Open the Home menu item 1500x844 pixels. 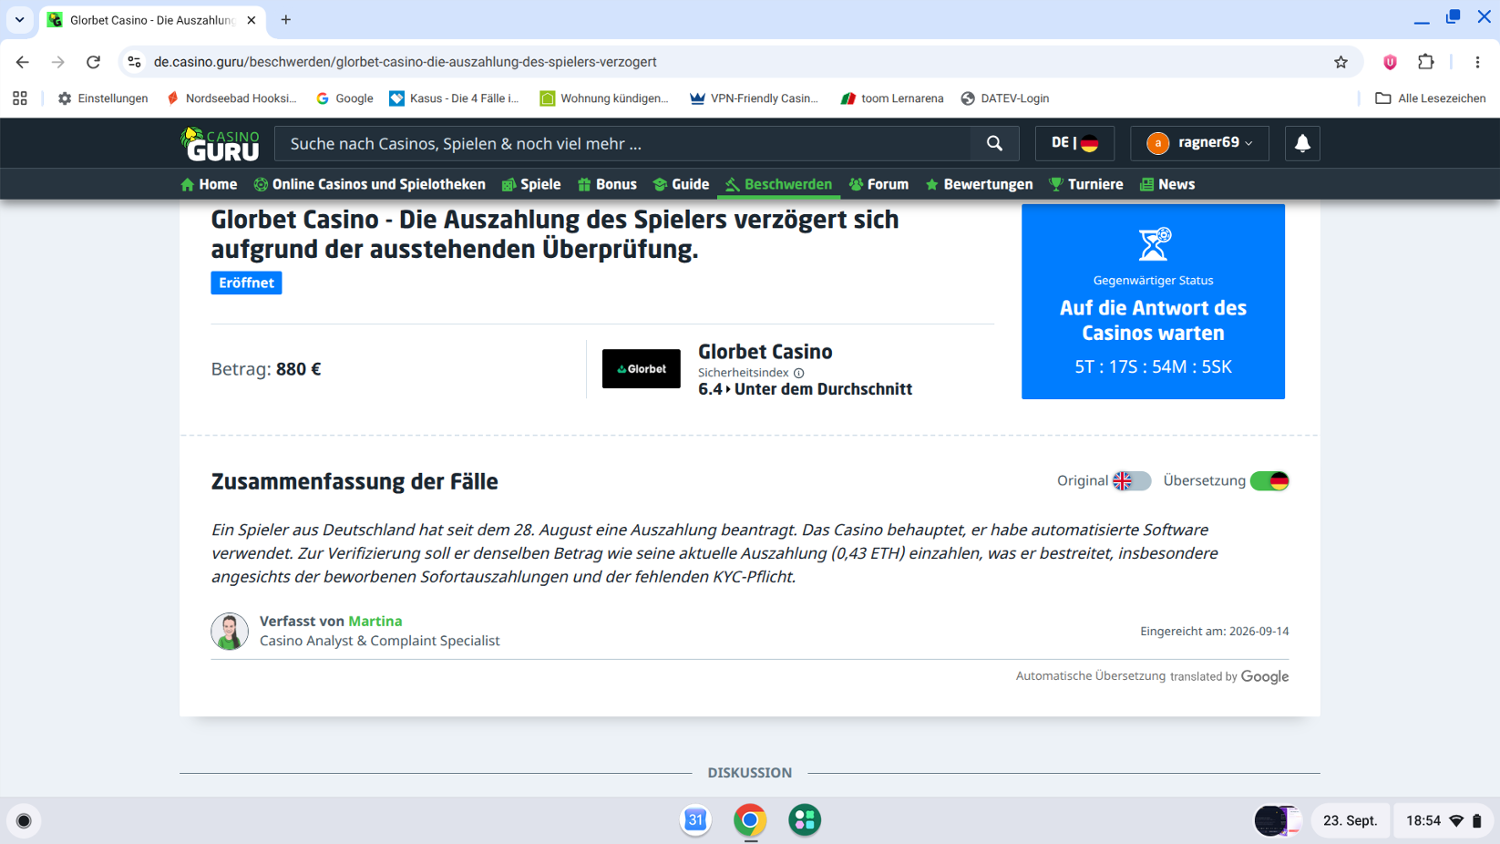[209, 184]
